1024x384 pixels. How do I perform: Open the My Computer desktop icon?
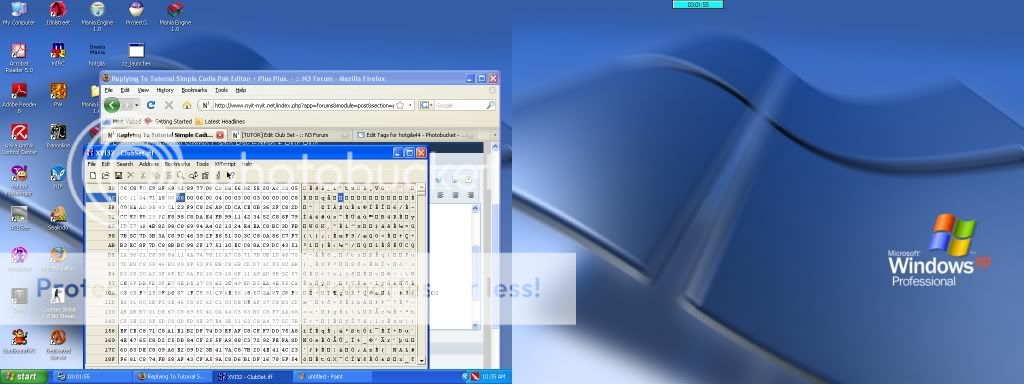tap(18, 13)
